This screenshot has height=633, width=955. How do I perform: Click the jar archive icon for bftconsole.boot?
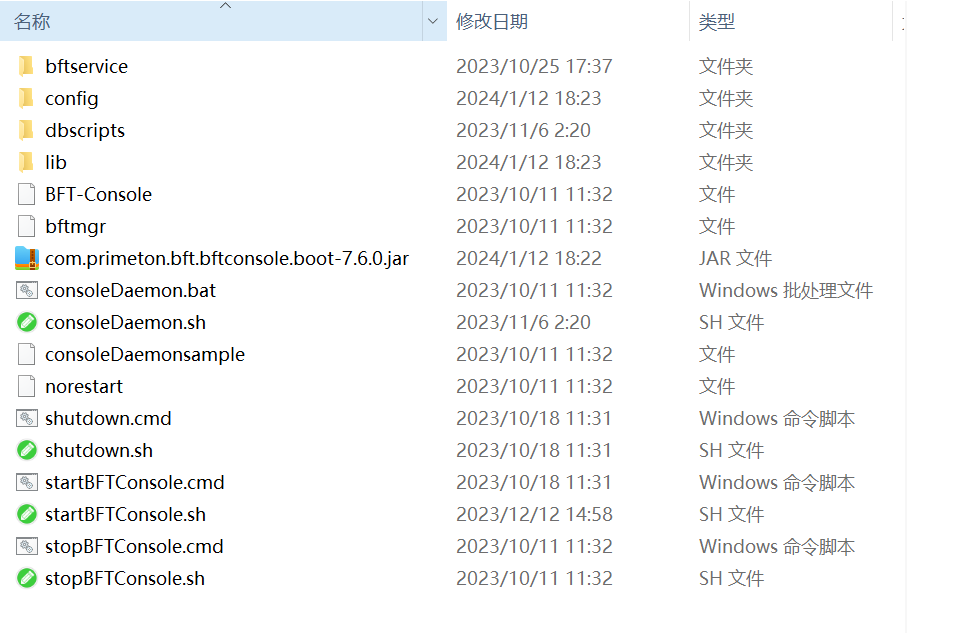point(27,258)
